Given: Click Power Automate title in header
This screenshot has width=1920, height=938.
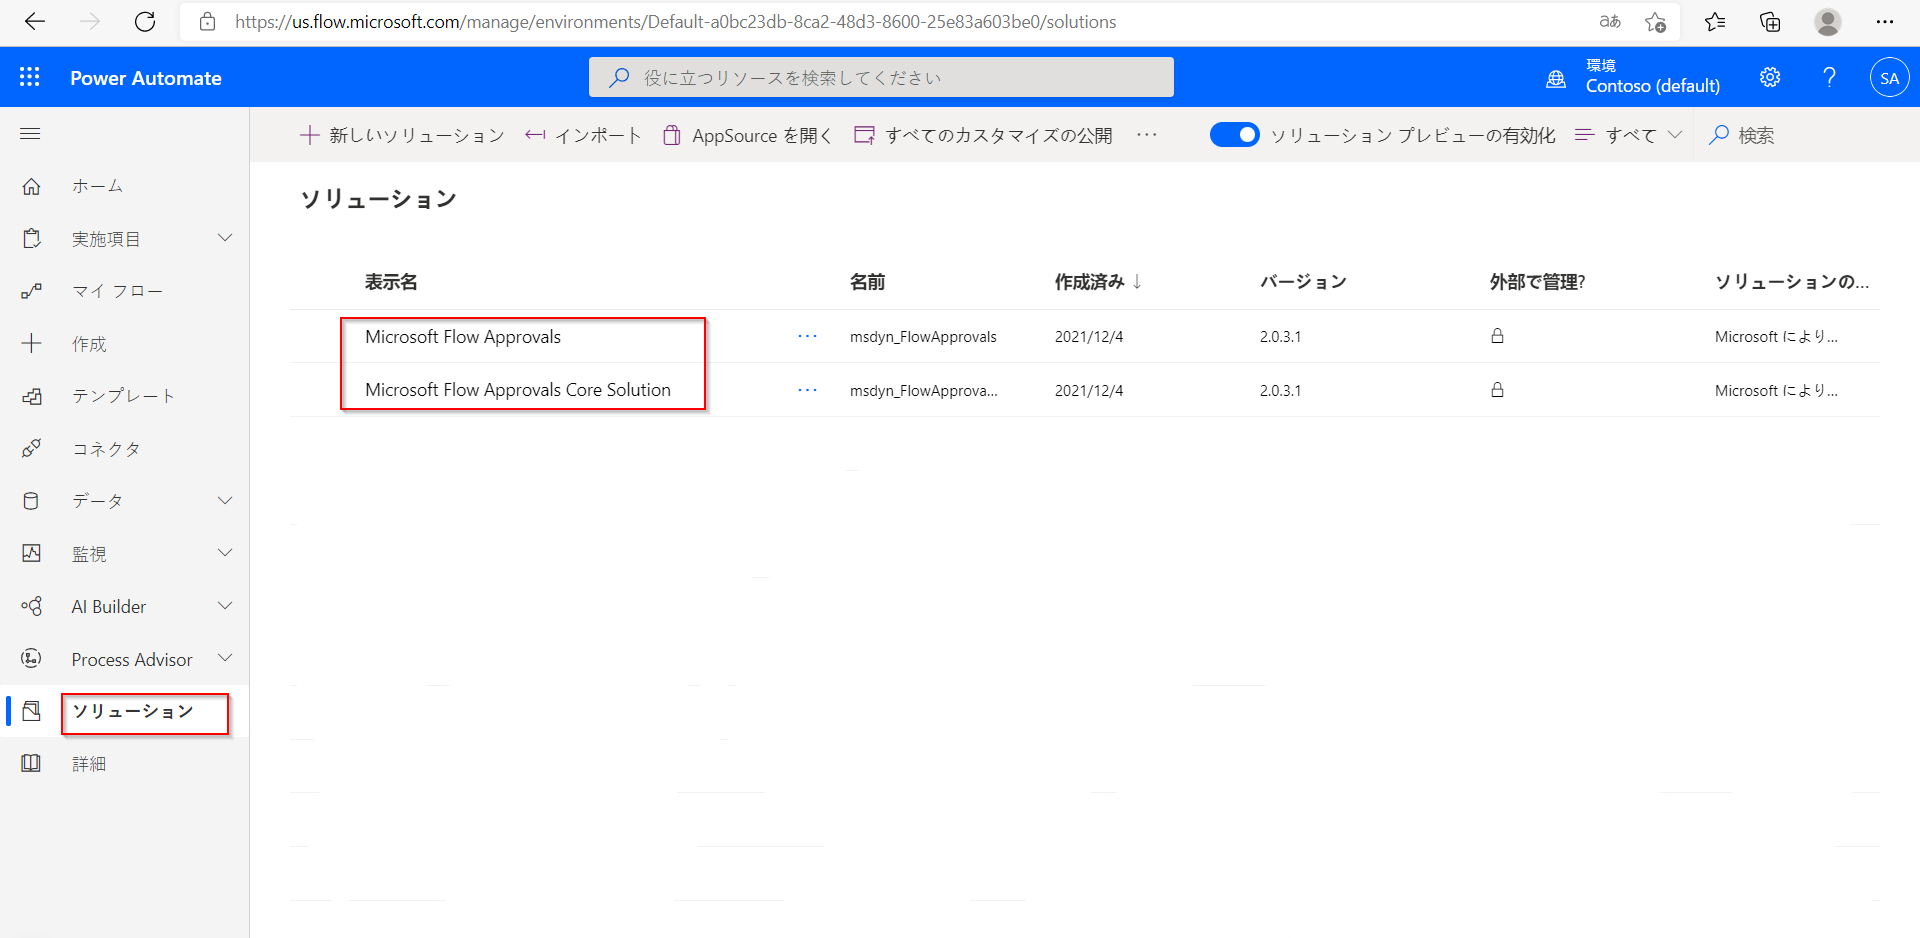Looking at the screenshot, I should click(146, 78).
